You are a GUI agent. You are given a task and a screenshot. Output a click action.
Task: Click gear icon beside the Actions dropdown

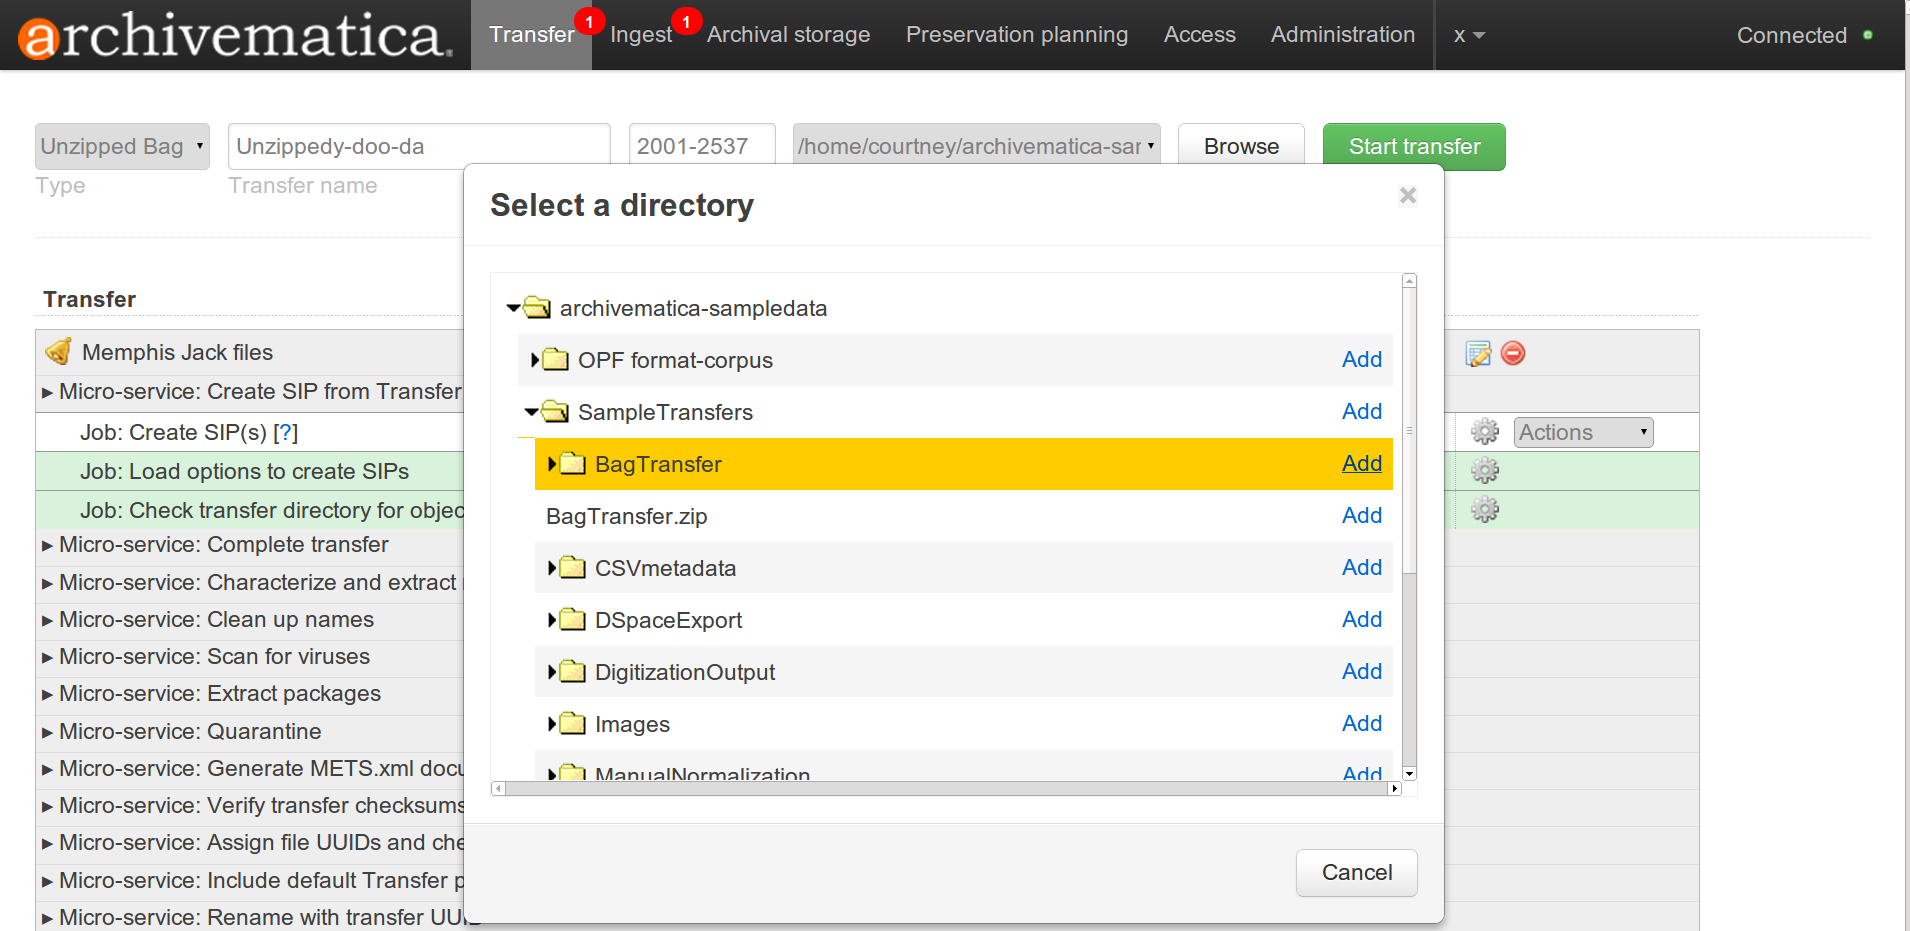pyautogui.click(x=1485, y=432)
